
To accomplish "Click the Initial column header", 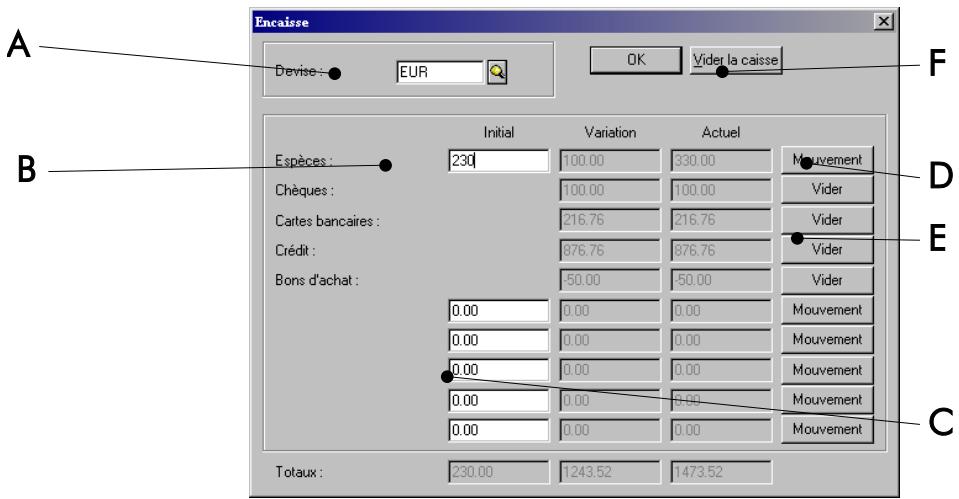I will (498, 132).
